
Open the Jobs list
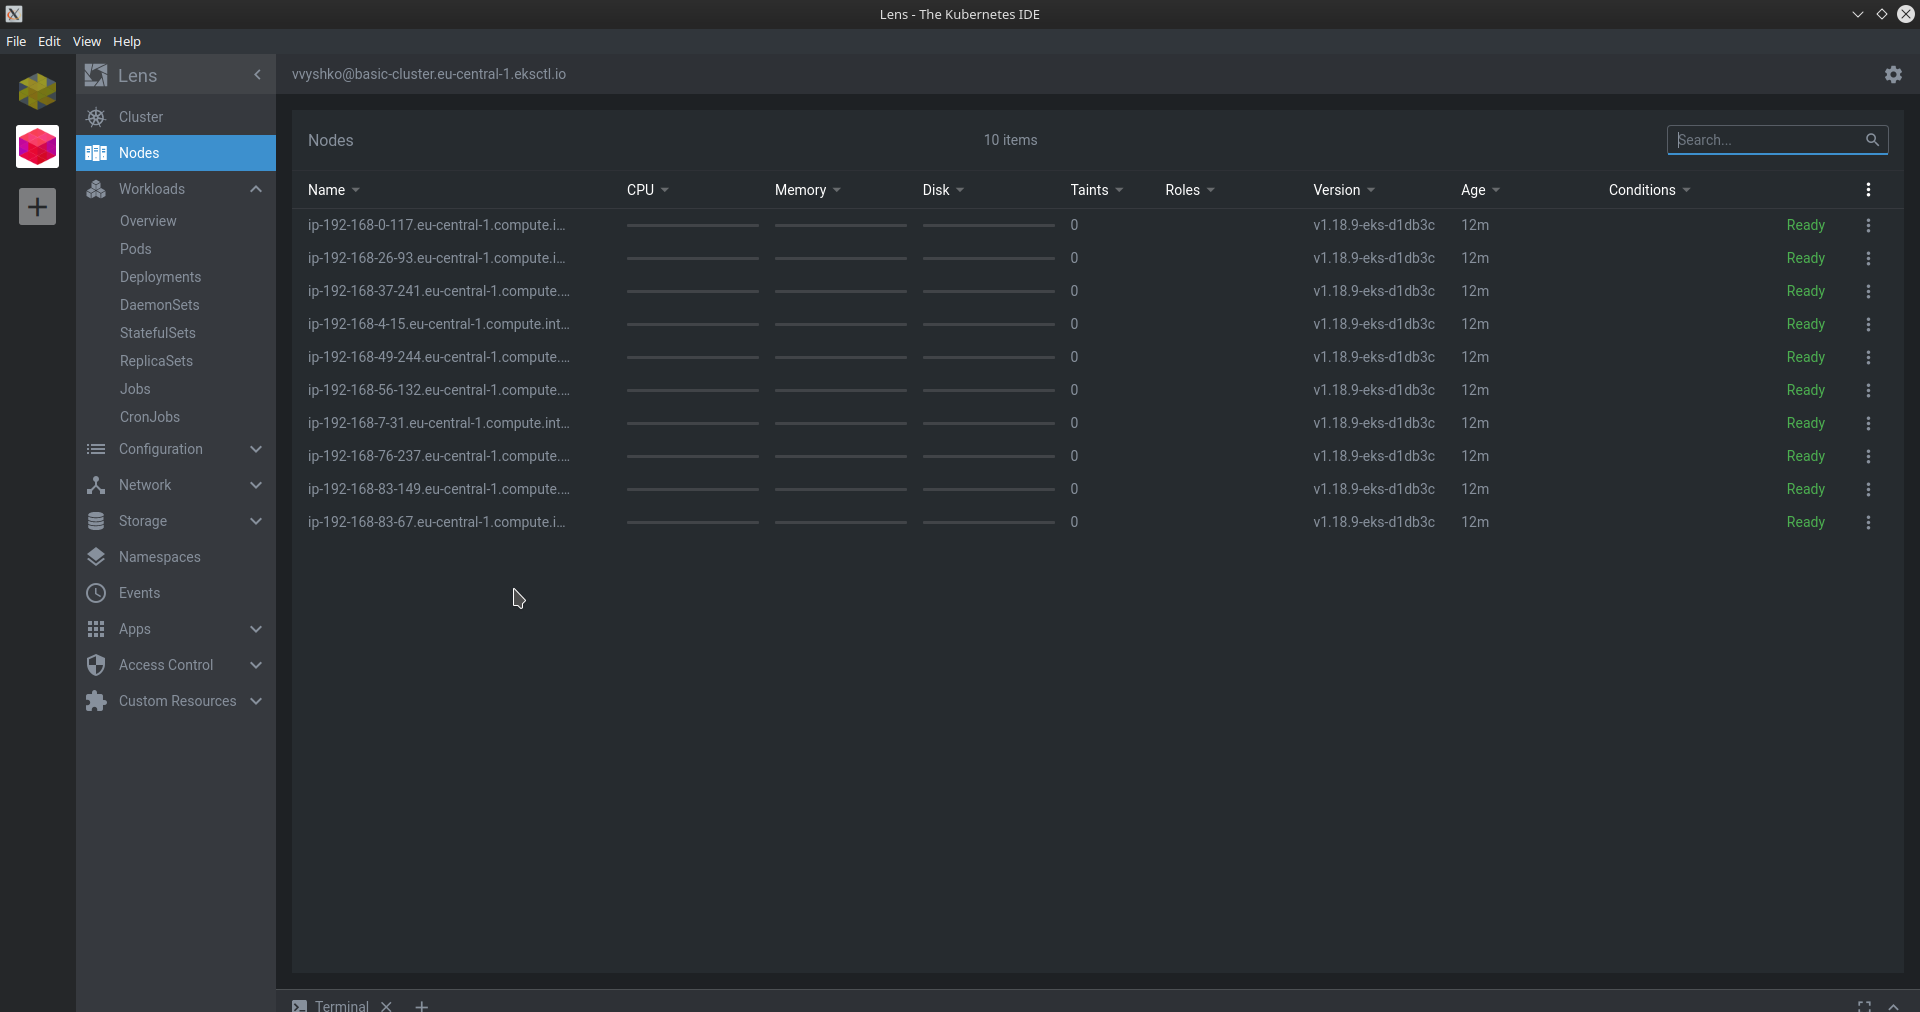[135, 389]
